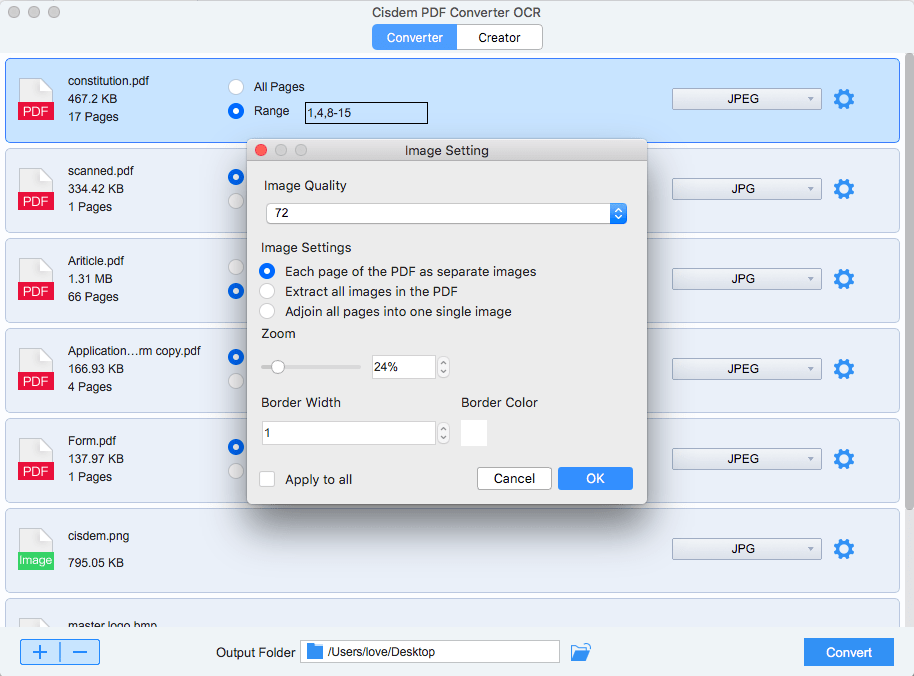The image size is (914, 676).
Task: Select the Ariticle.pdf file name
Action: (96, 260)
